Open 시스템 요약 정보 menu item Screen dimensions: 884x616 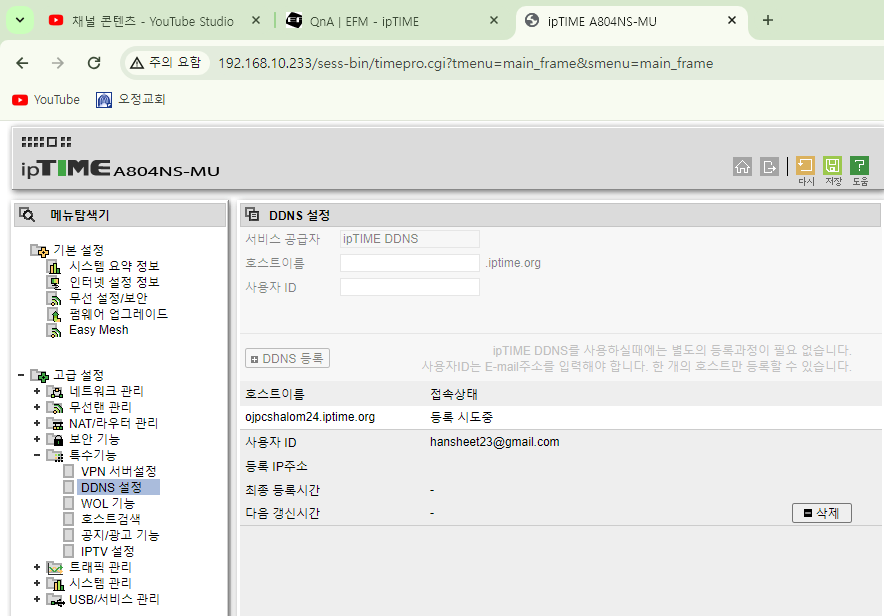click(x=114, y=266)
